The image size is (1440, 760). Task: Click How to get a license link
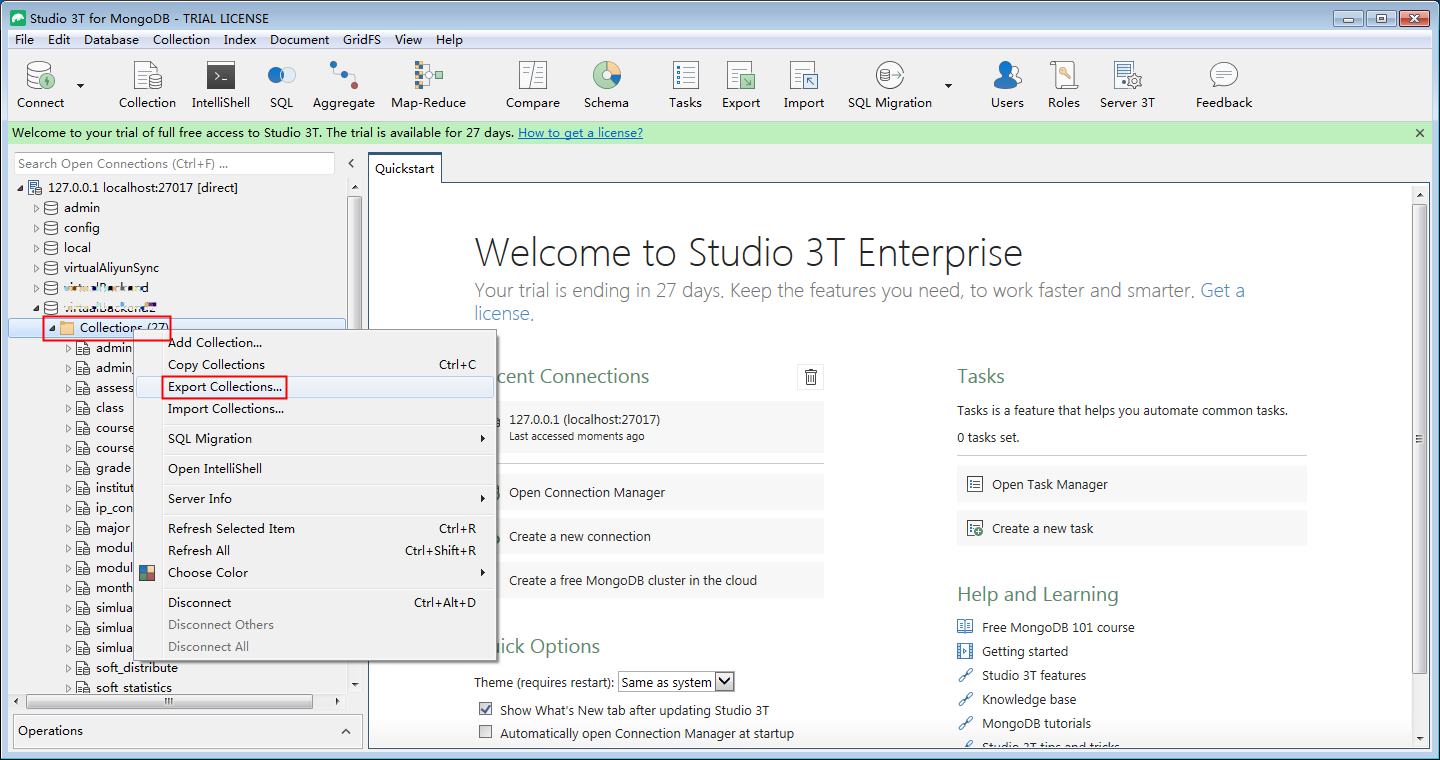click(x=580, y=132)
